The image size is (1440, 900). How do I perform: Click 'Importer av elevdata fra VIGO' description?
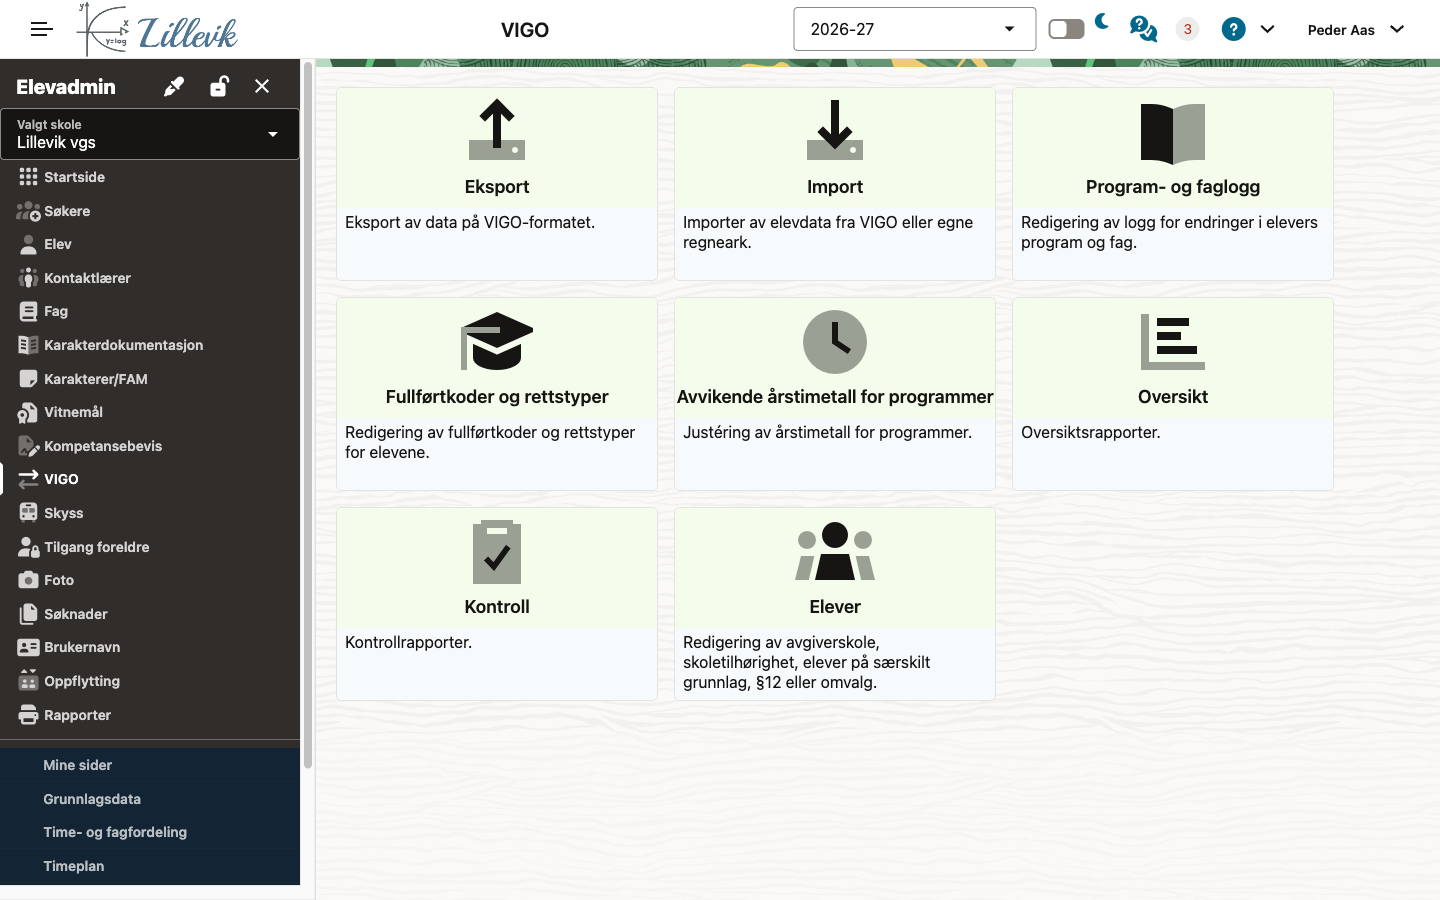click(x=828, y=232)
